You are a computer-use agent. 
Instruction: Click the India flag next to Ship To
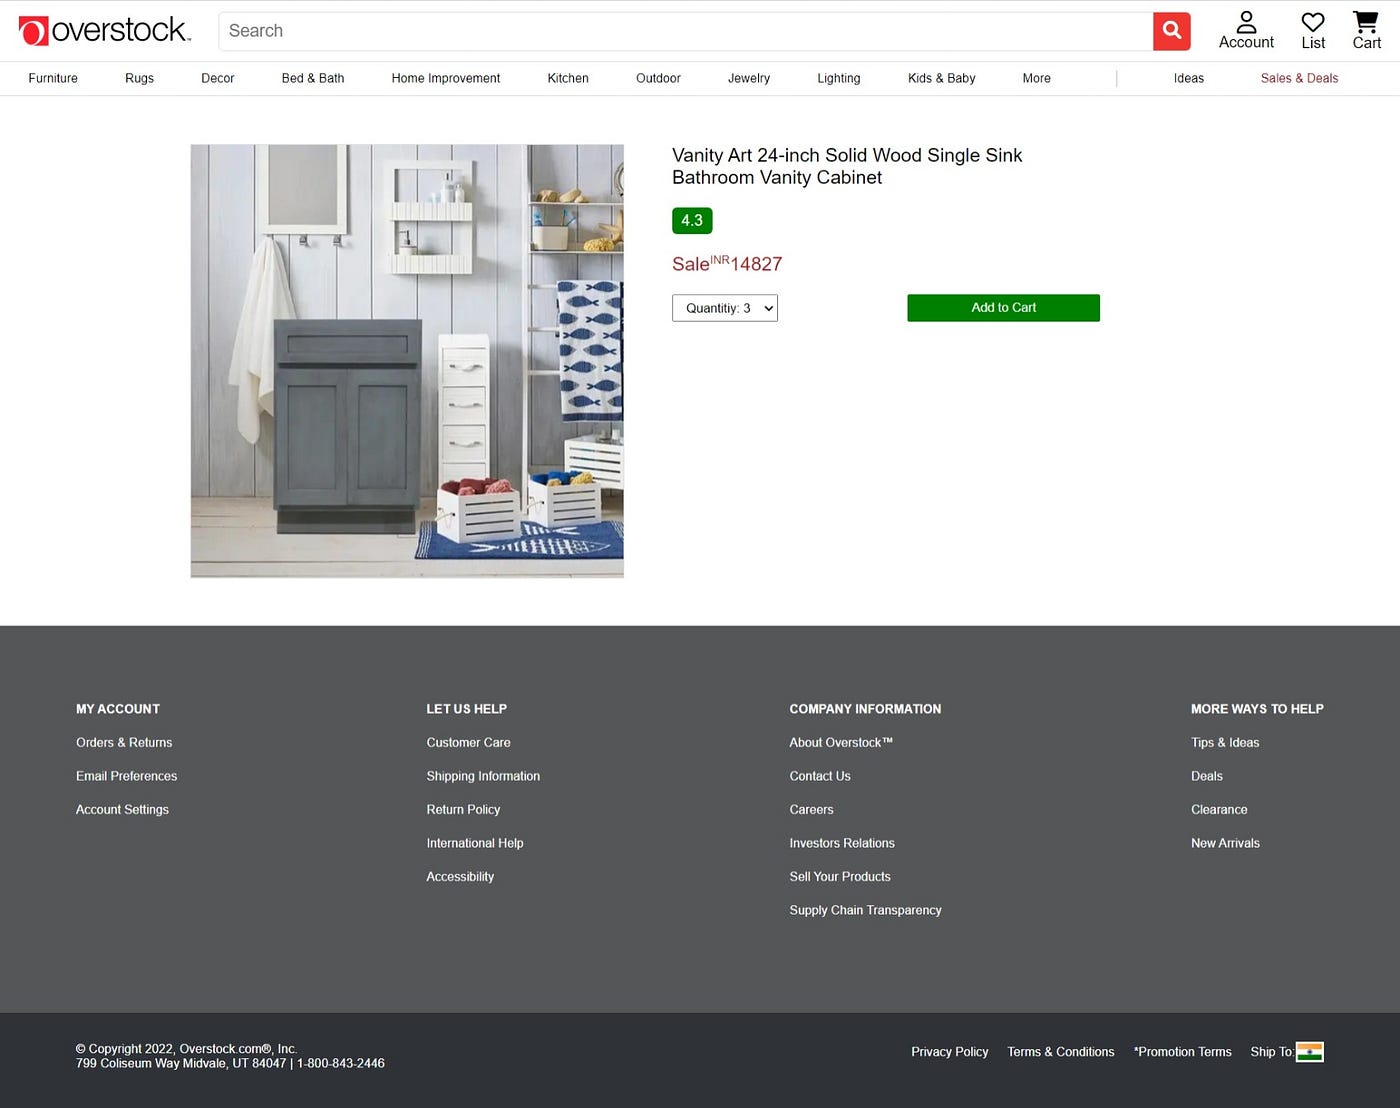(x=1311, y=1051)
